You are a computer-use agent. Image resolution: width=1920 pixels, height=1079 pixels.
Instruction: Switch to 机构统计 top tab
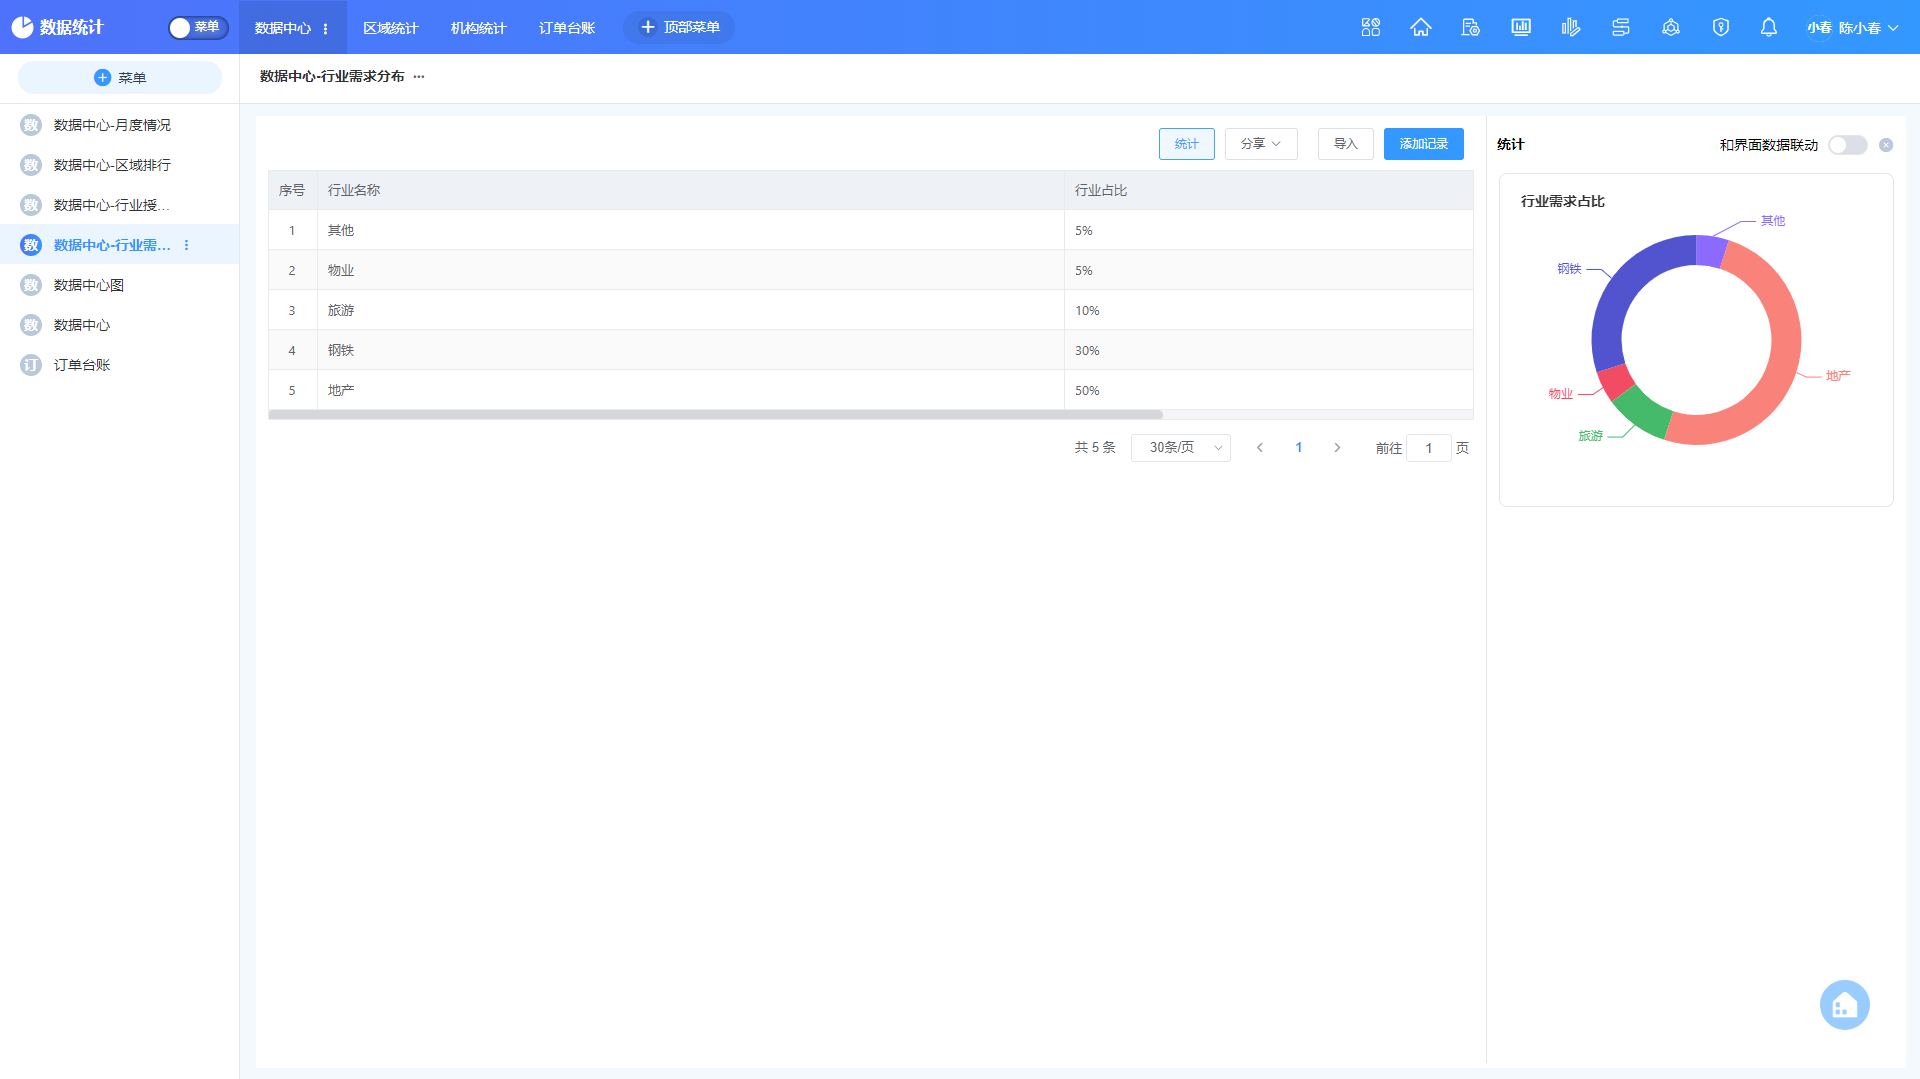click(x=478, y=28)
